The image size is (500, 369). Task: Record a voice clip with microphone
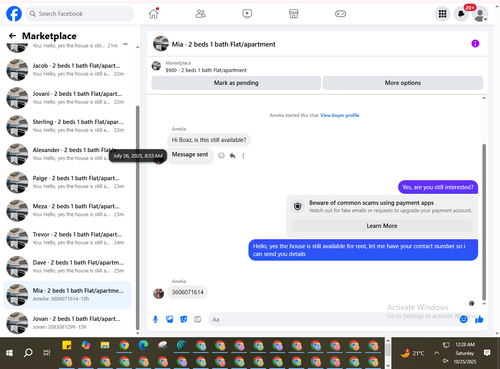coord(155,319)
